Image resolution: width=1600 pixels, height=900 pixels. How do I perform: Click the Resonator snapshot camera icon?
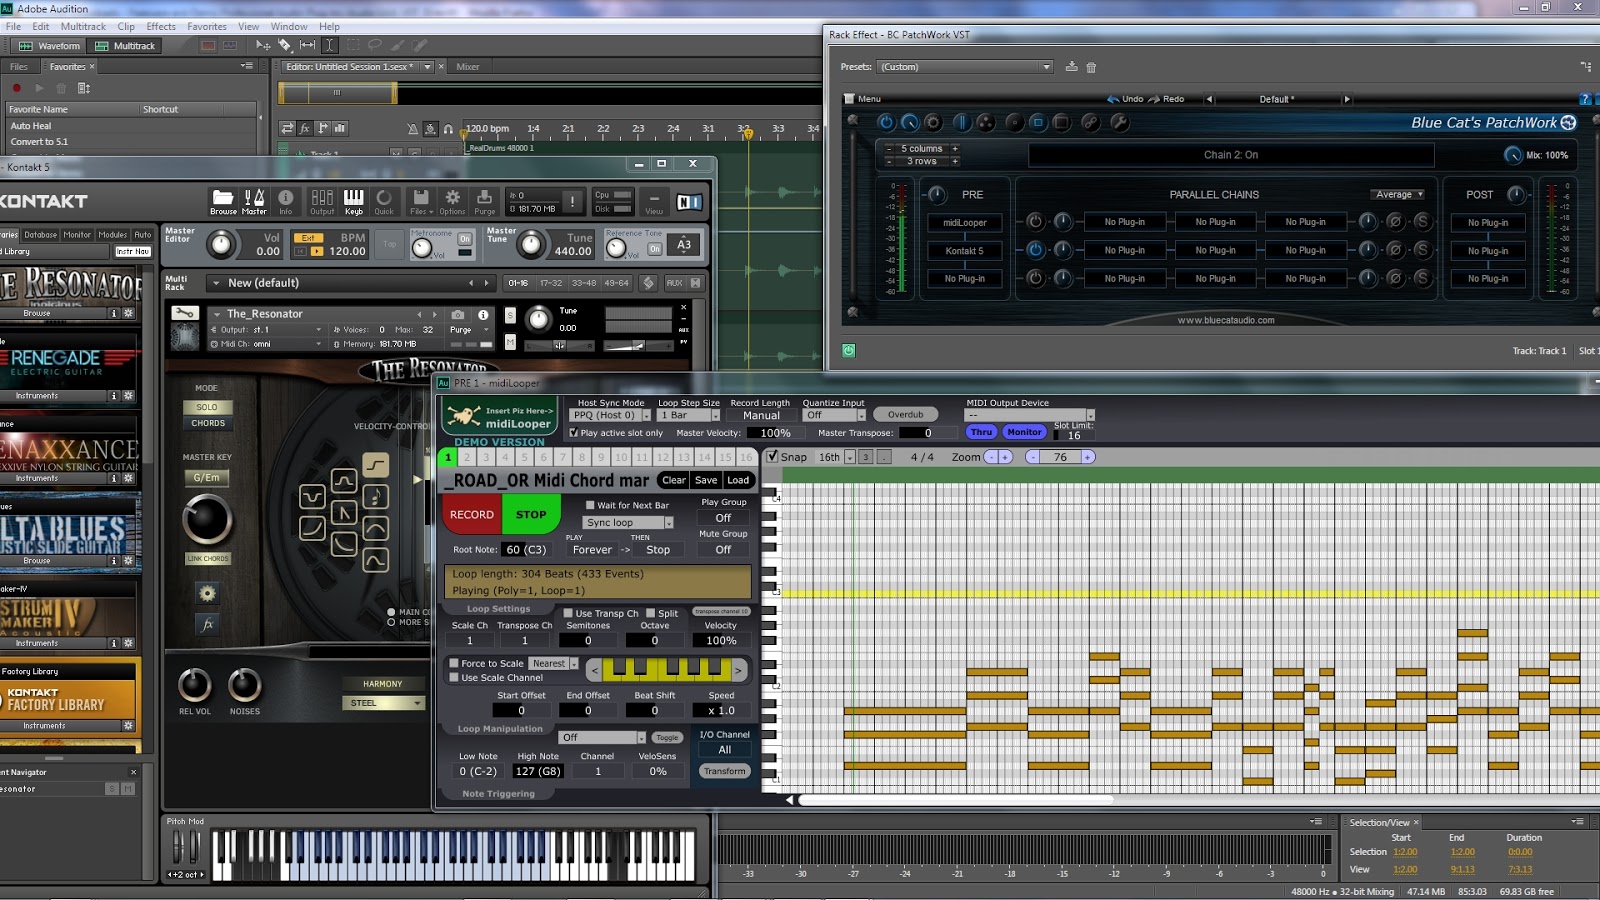[x=457, y=314]
